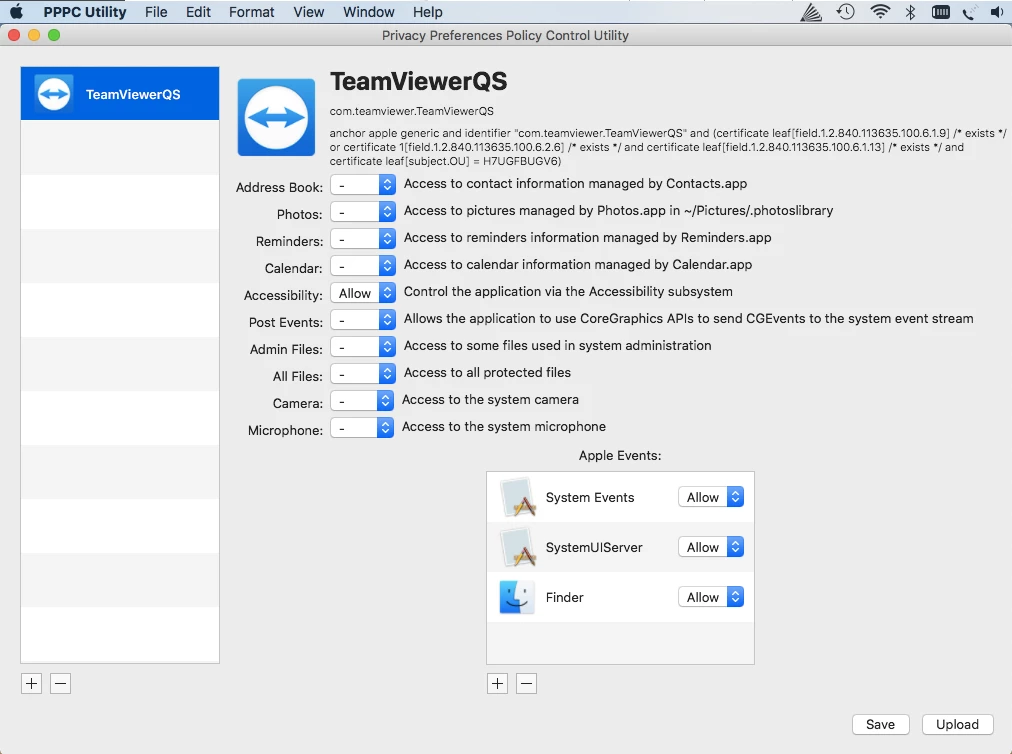
Task: Click the 'Access to the system microphone' description
Action: coord(504,427)
